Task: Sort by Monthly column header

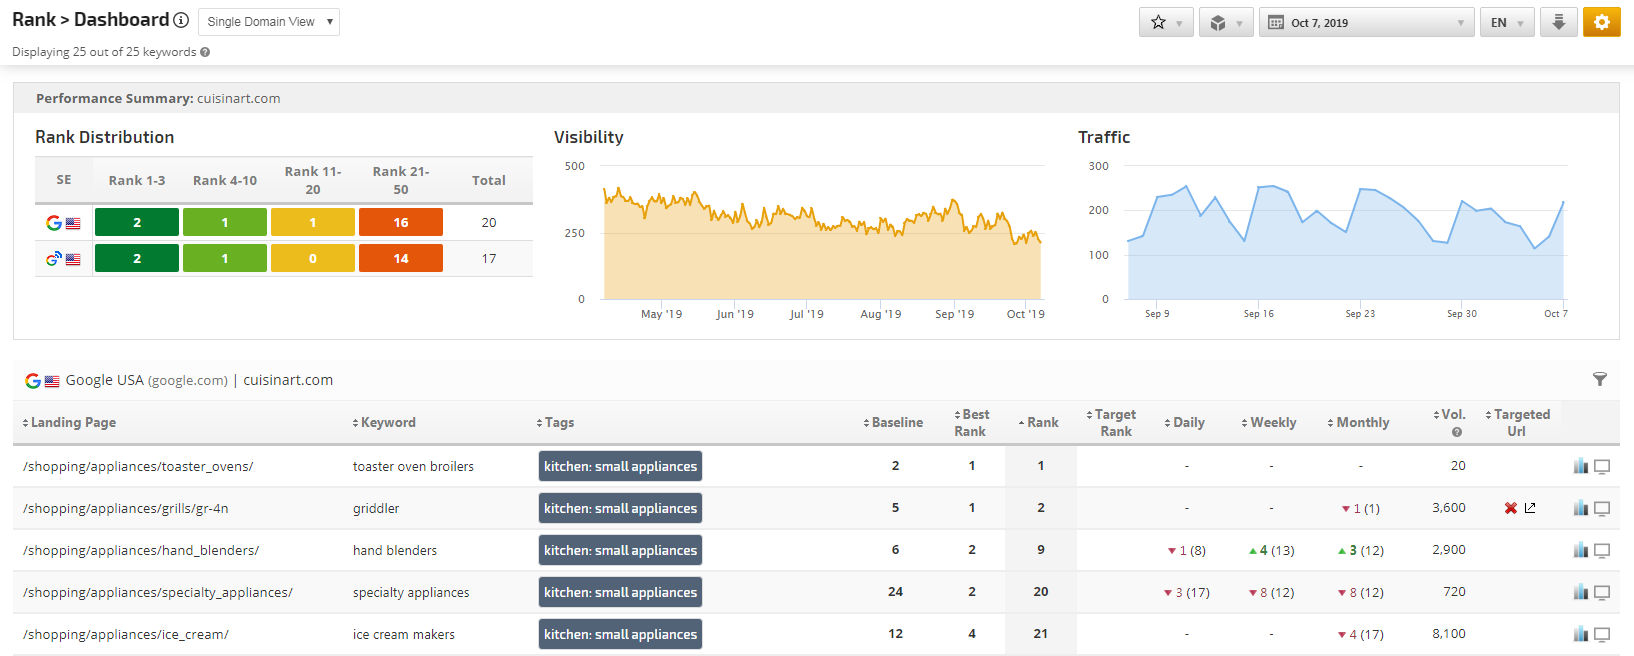Action: pyautogui.click(x=1358, y=423)
